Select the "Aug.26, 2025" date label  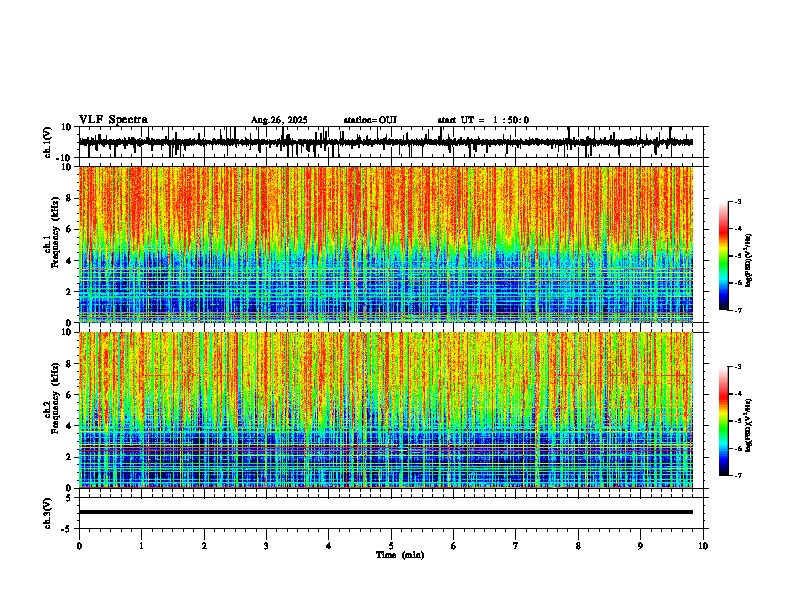tap(279, 120)
